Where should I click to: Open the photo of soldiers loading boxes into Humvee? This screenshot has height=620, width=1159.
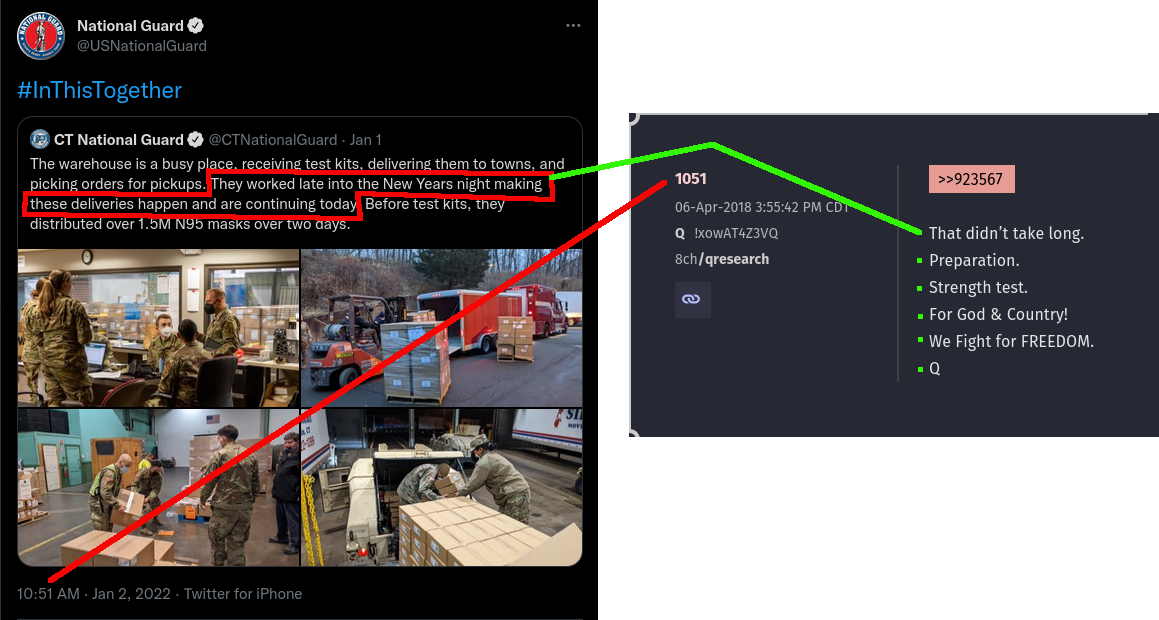point(441,488)
